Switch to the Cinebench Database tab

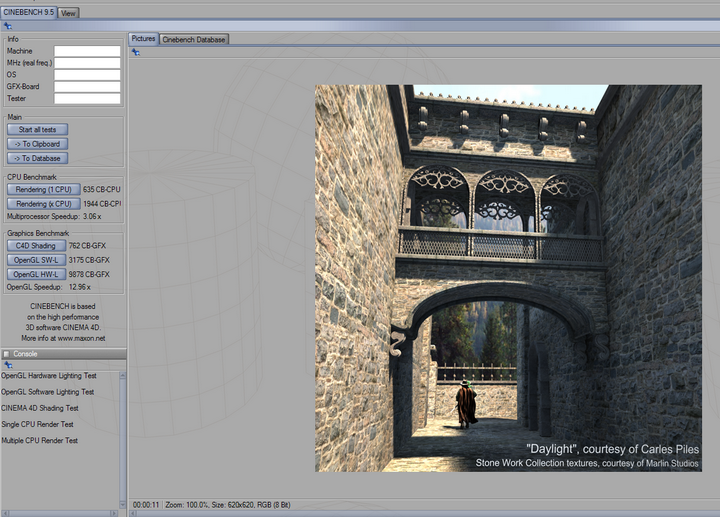[x=194, y=39]
